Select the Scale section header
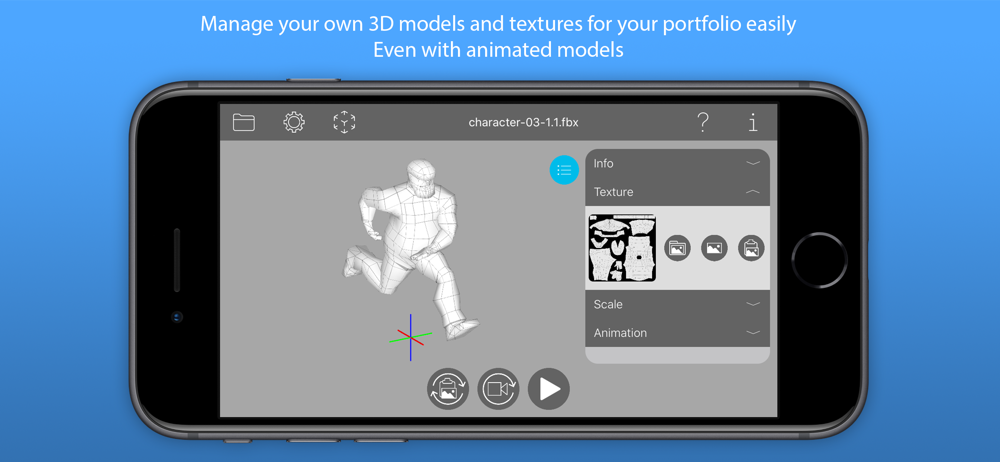1000x462 pixels. 677,304
